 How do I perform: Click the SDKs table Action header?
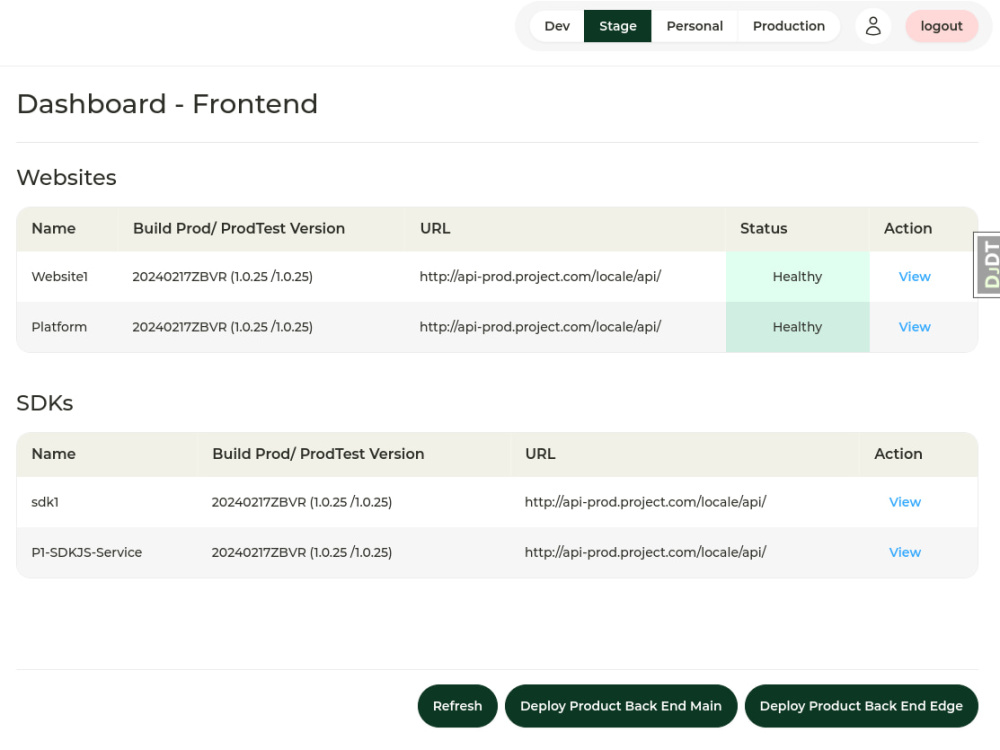(898, 453)
